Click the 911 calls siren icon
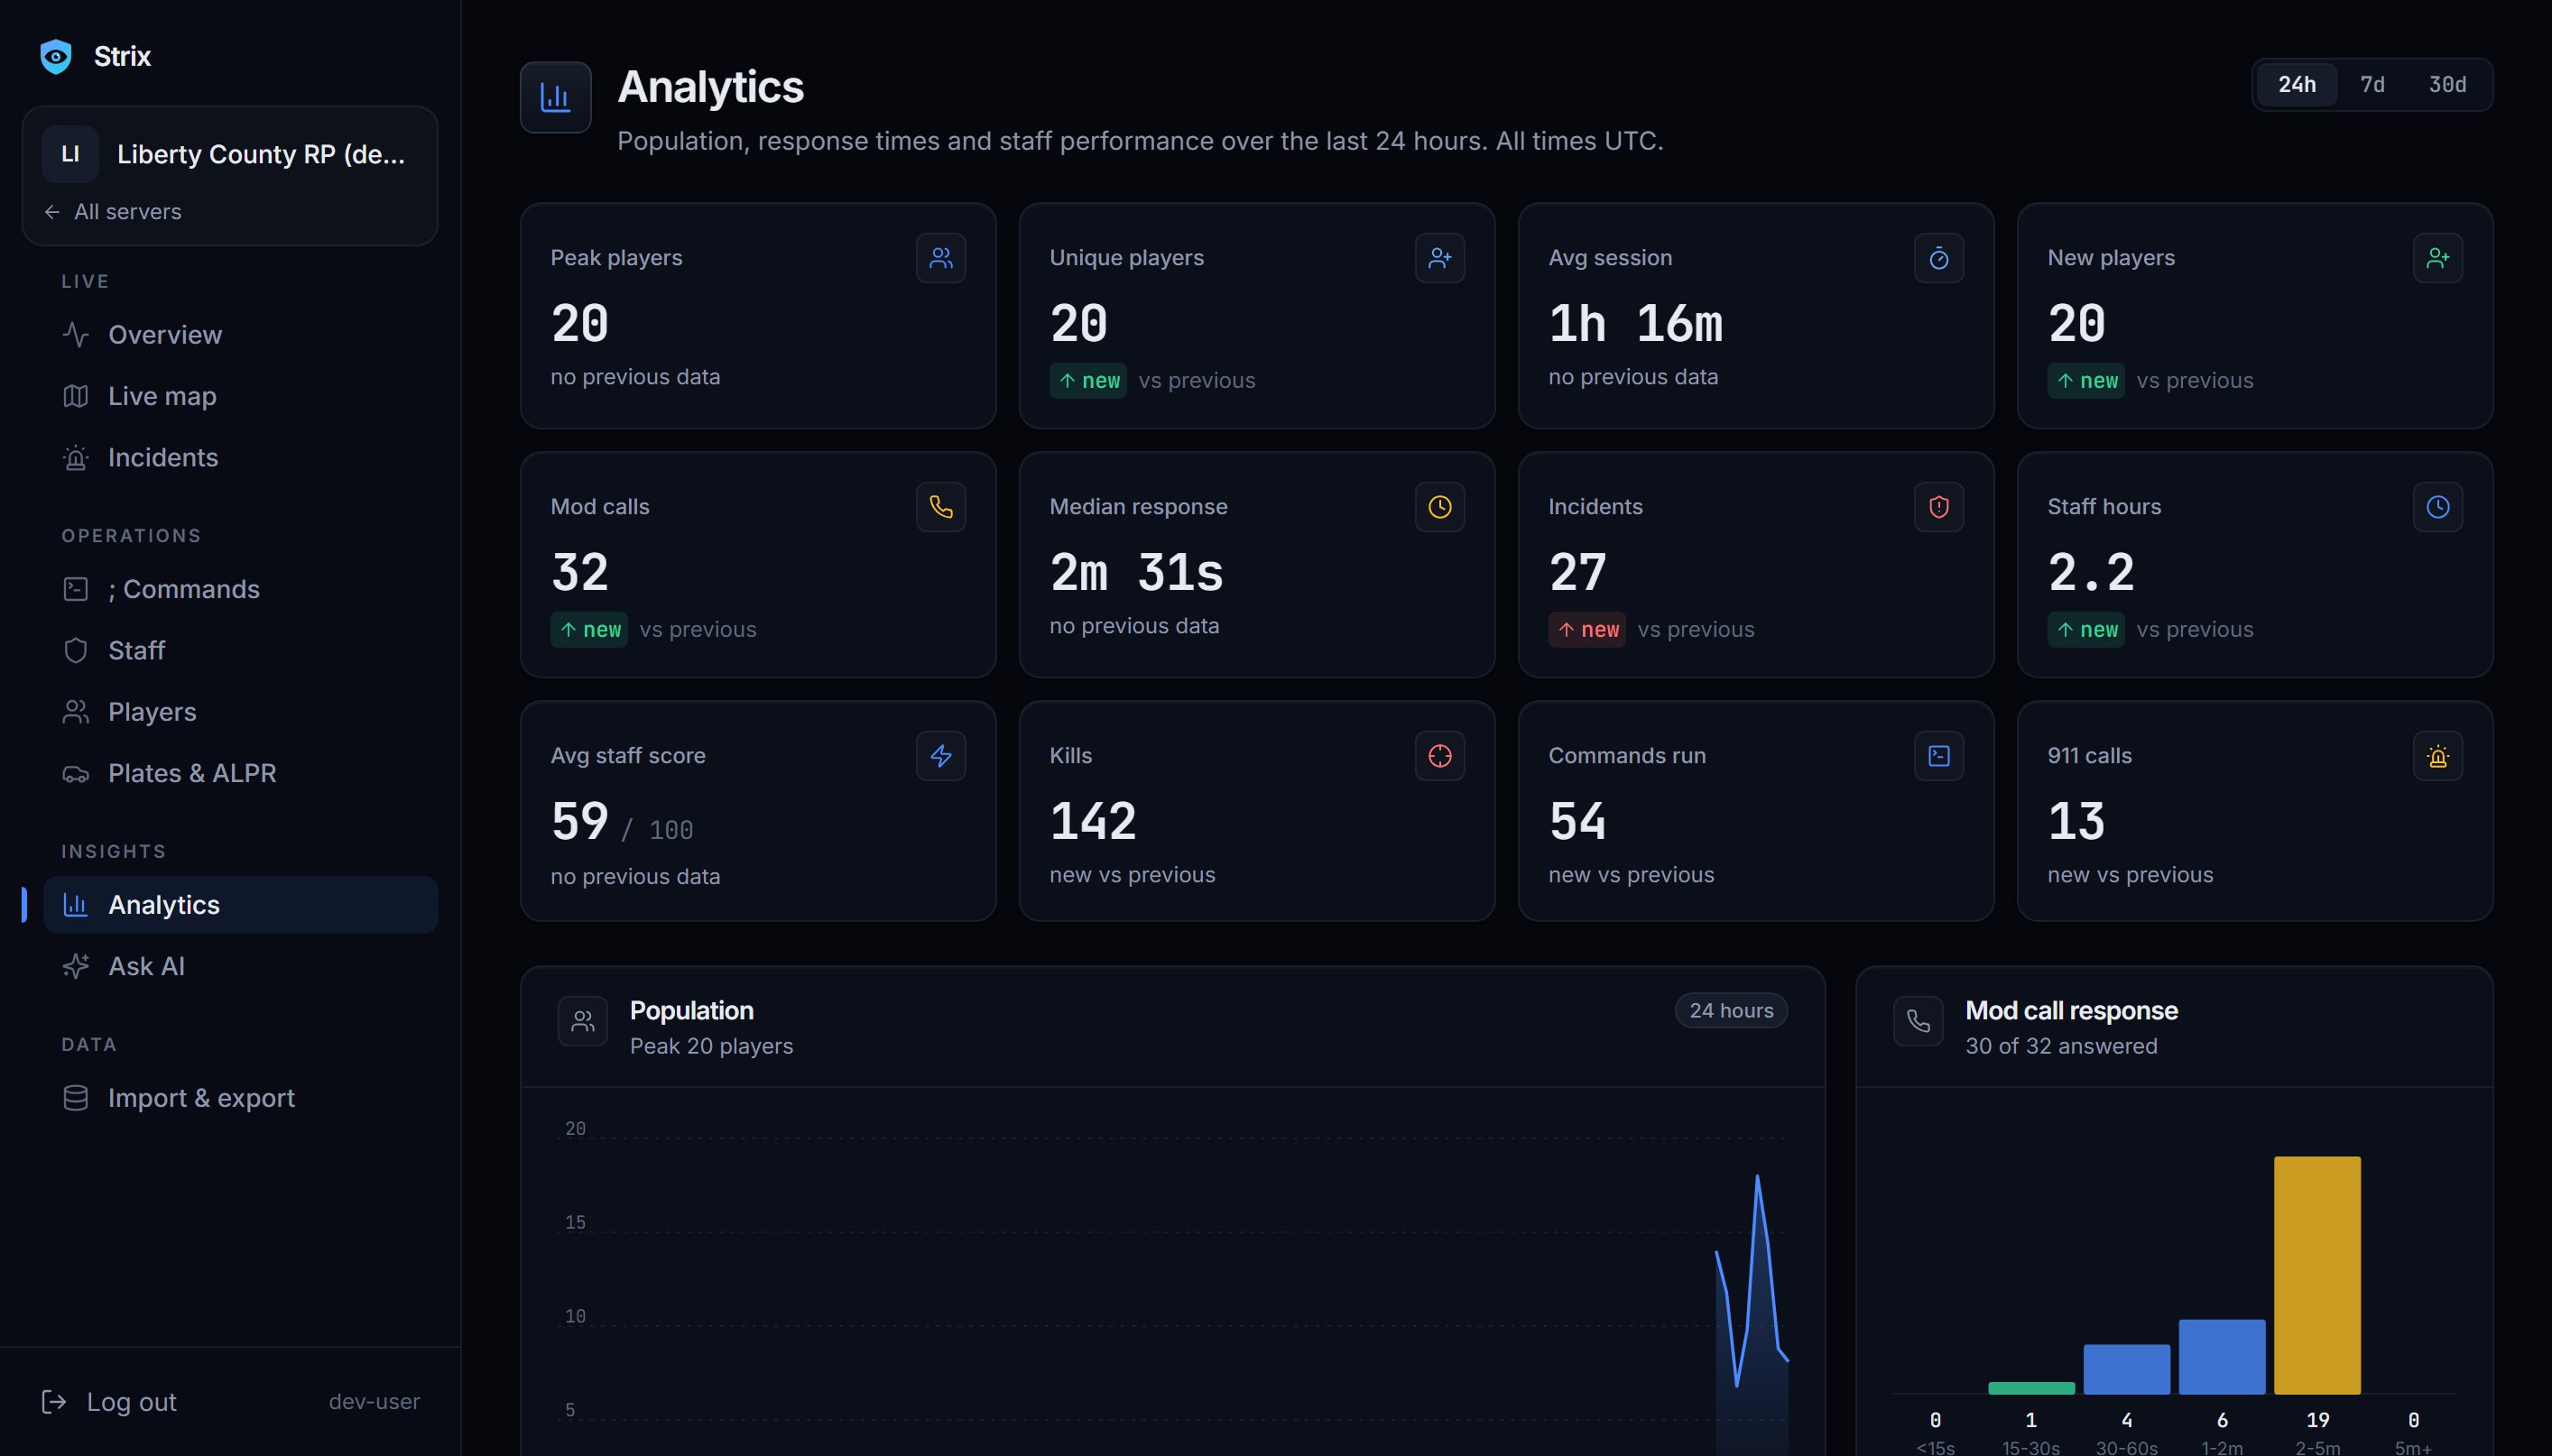The width and height of the screenshot is (2552, 1456). point(2438,756)
